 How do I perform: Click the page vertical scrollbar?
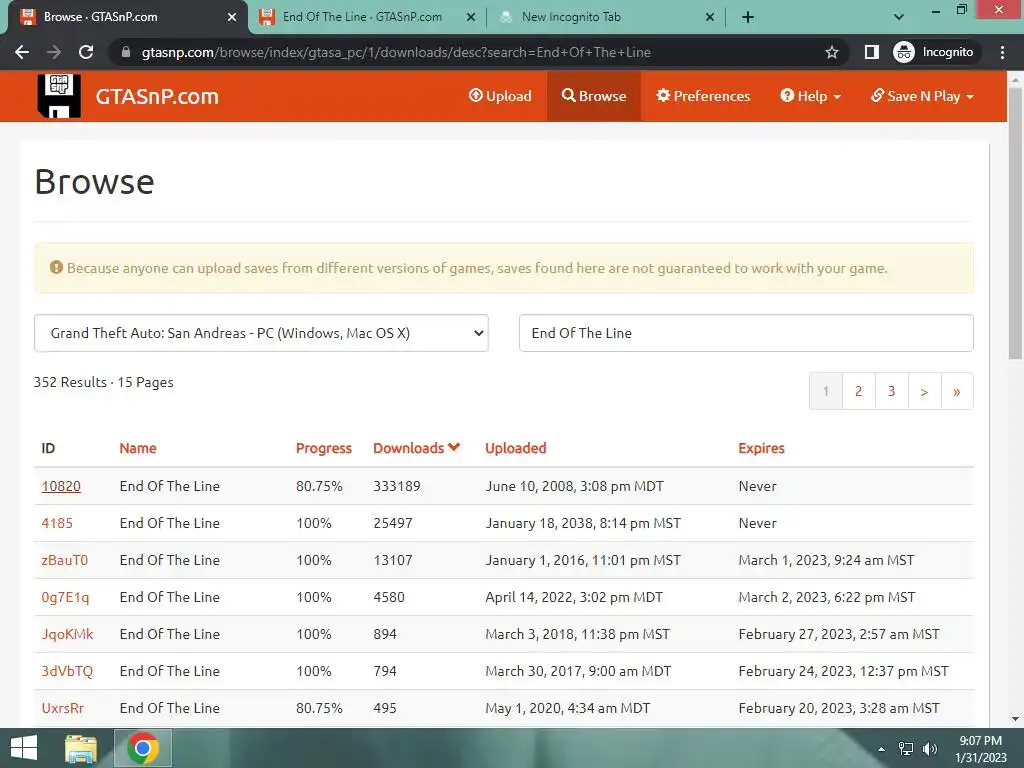[1016, 222]
